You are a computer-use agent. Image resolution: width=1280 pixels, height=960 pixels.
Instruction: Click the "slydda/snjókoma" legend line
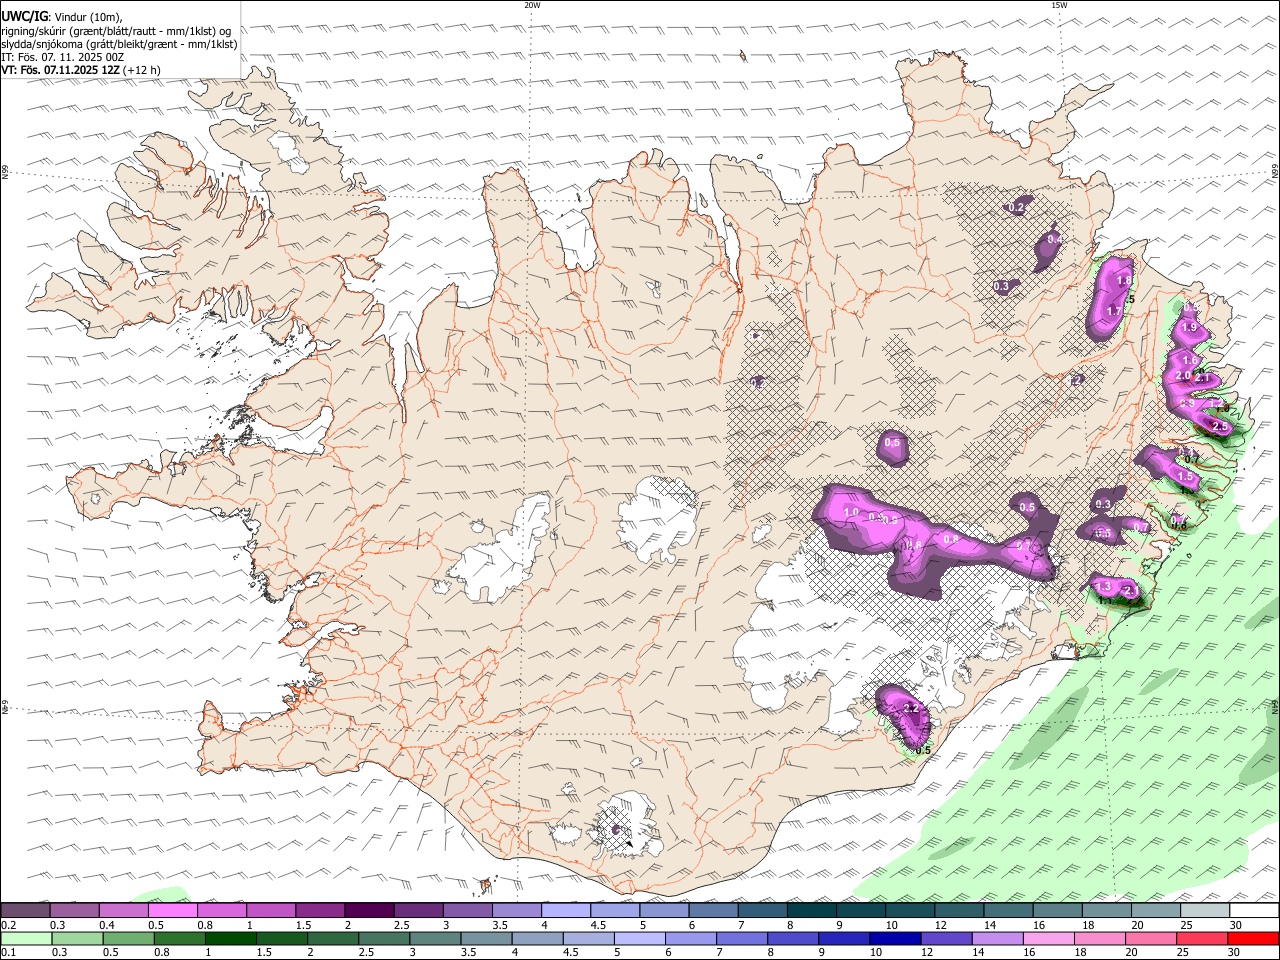(119, 44)
